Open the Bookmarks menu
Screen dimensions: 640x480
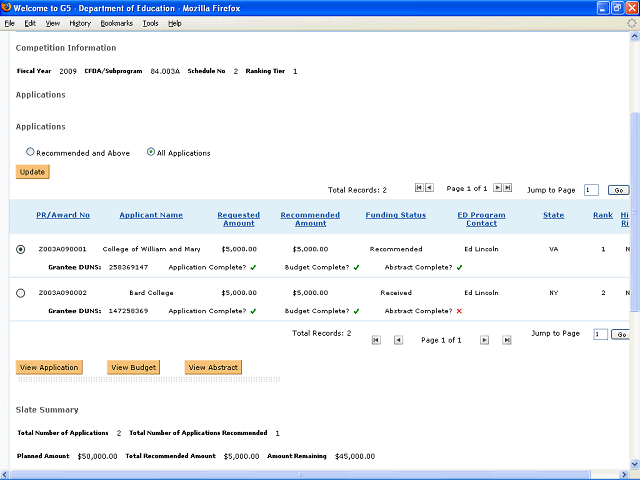click(x=116, y=23)
